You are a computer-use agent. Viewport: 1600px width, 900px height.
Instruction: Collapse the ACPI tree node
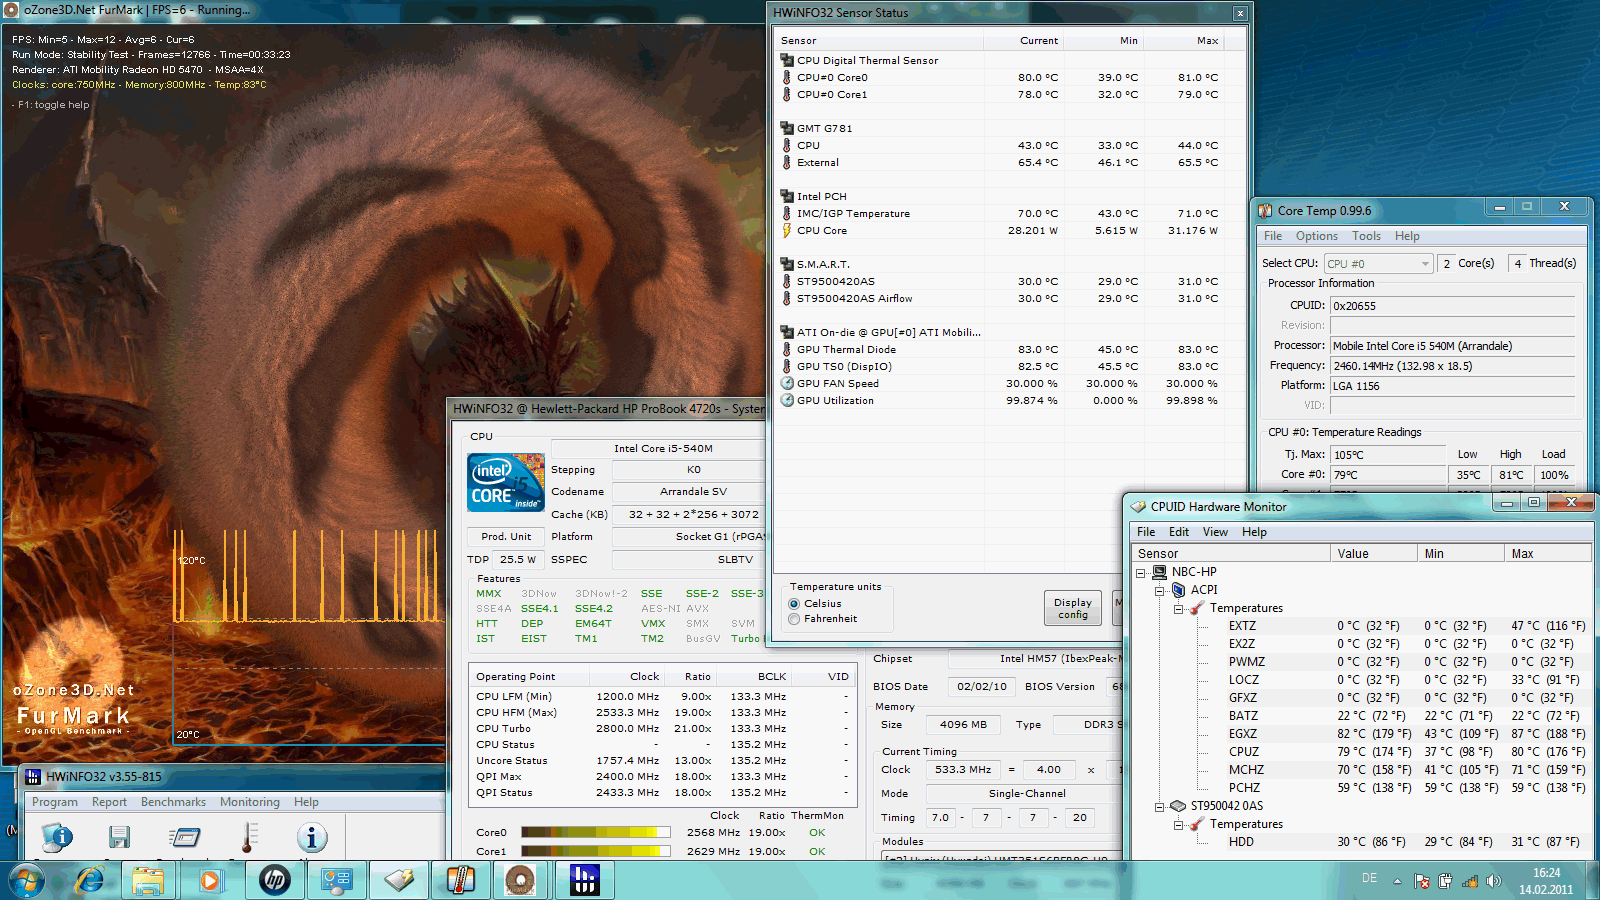click(1160, 591)
